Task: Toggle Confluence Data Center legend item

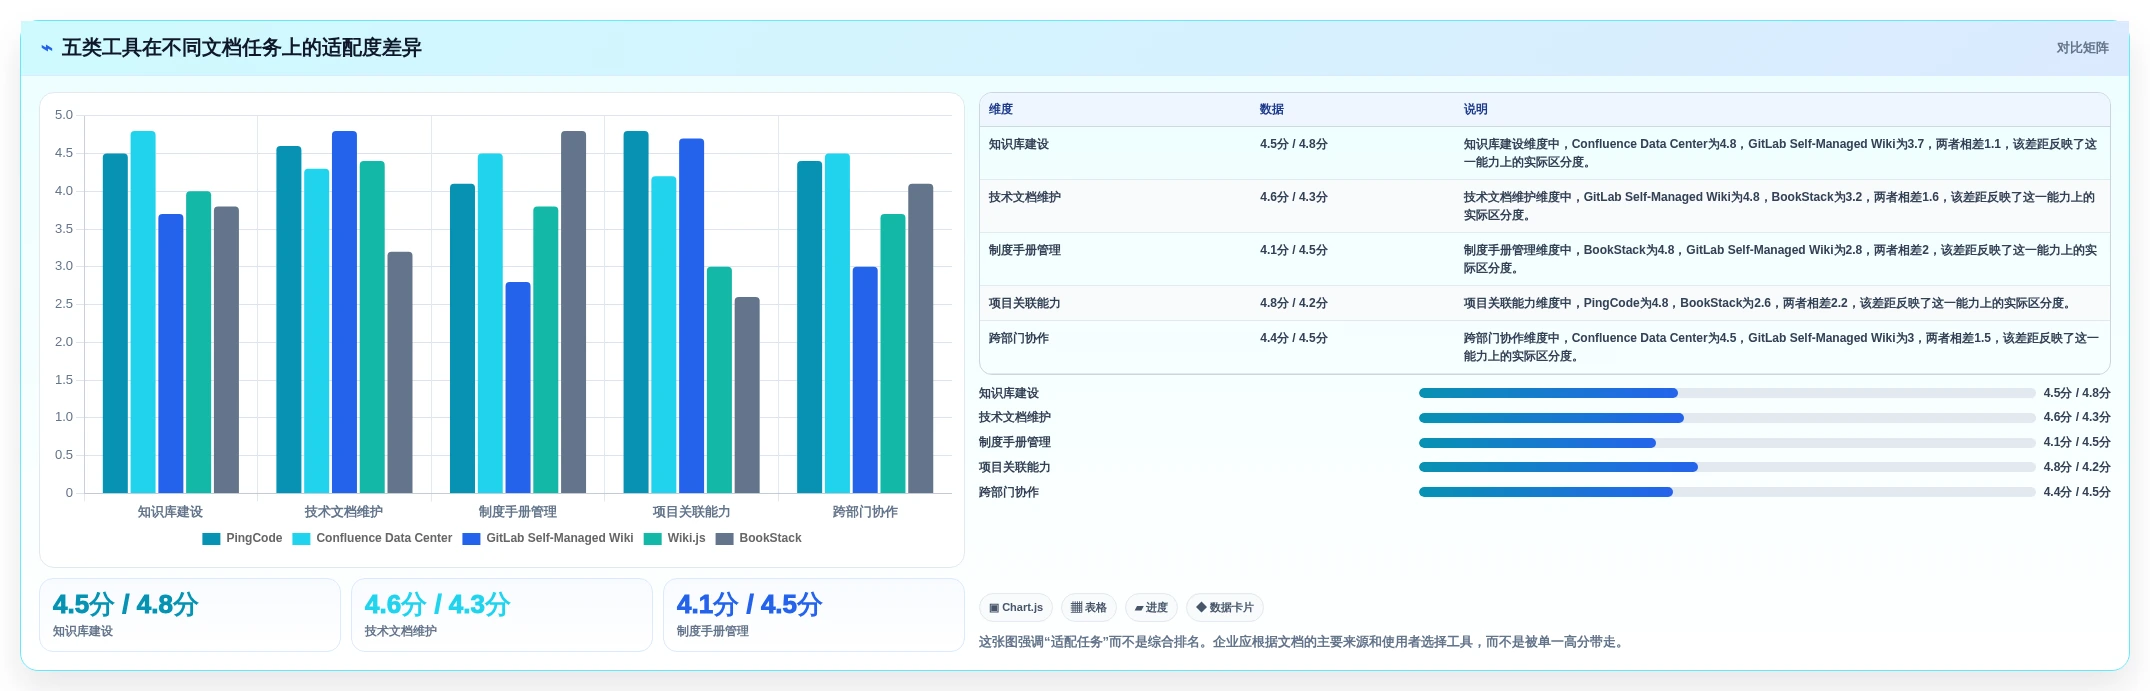Action: (x=372, y=538)
